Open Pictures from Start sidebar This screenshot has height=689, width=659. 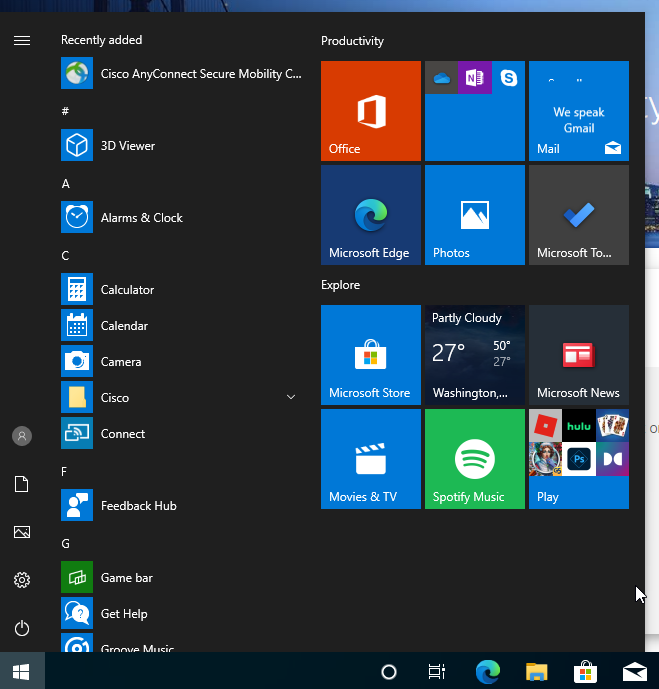22,532
